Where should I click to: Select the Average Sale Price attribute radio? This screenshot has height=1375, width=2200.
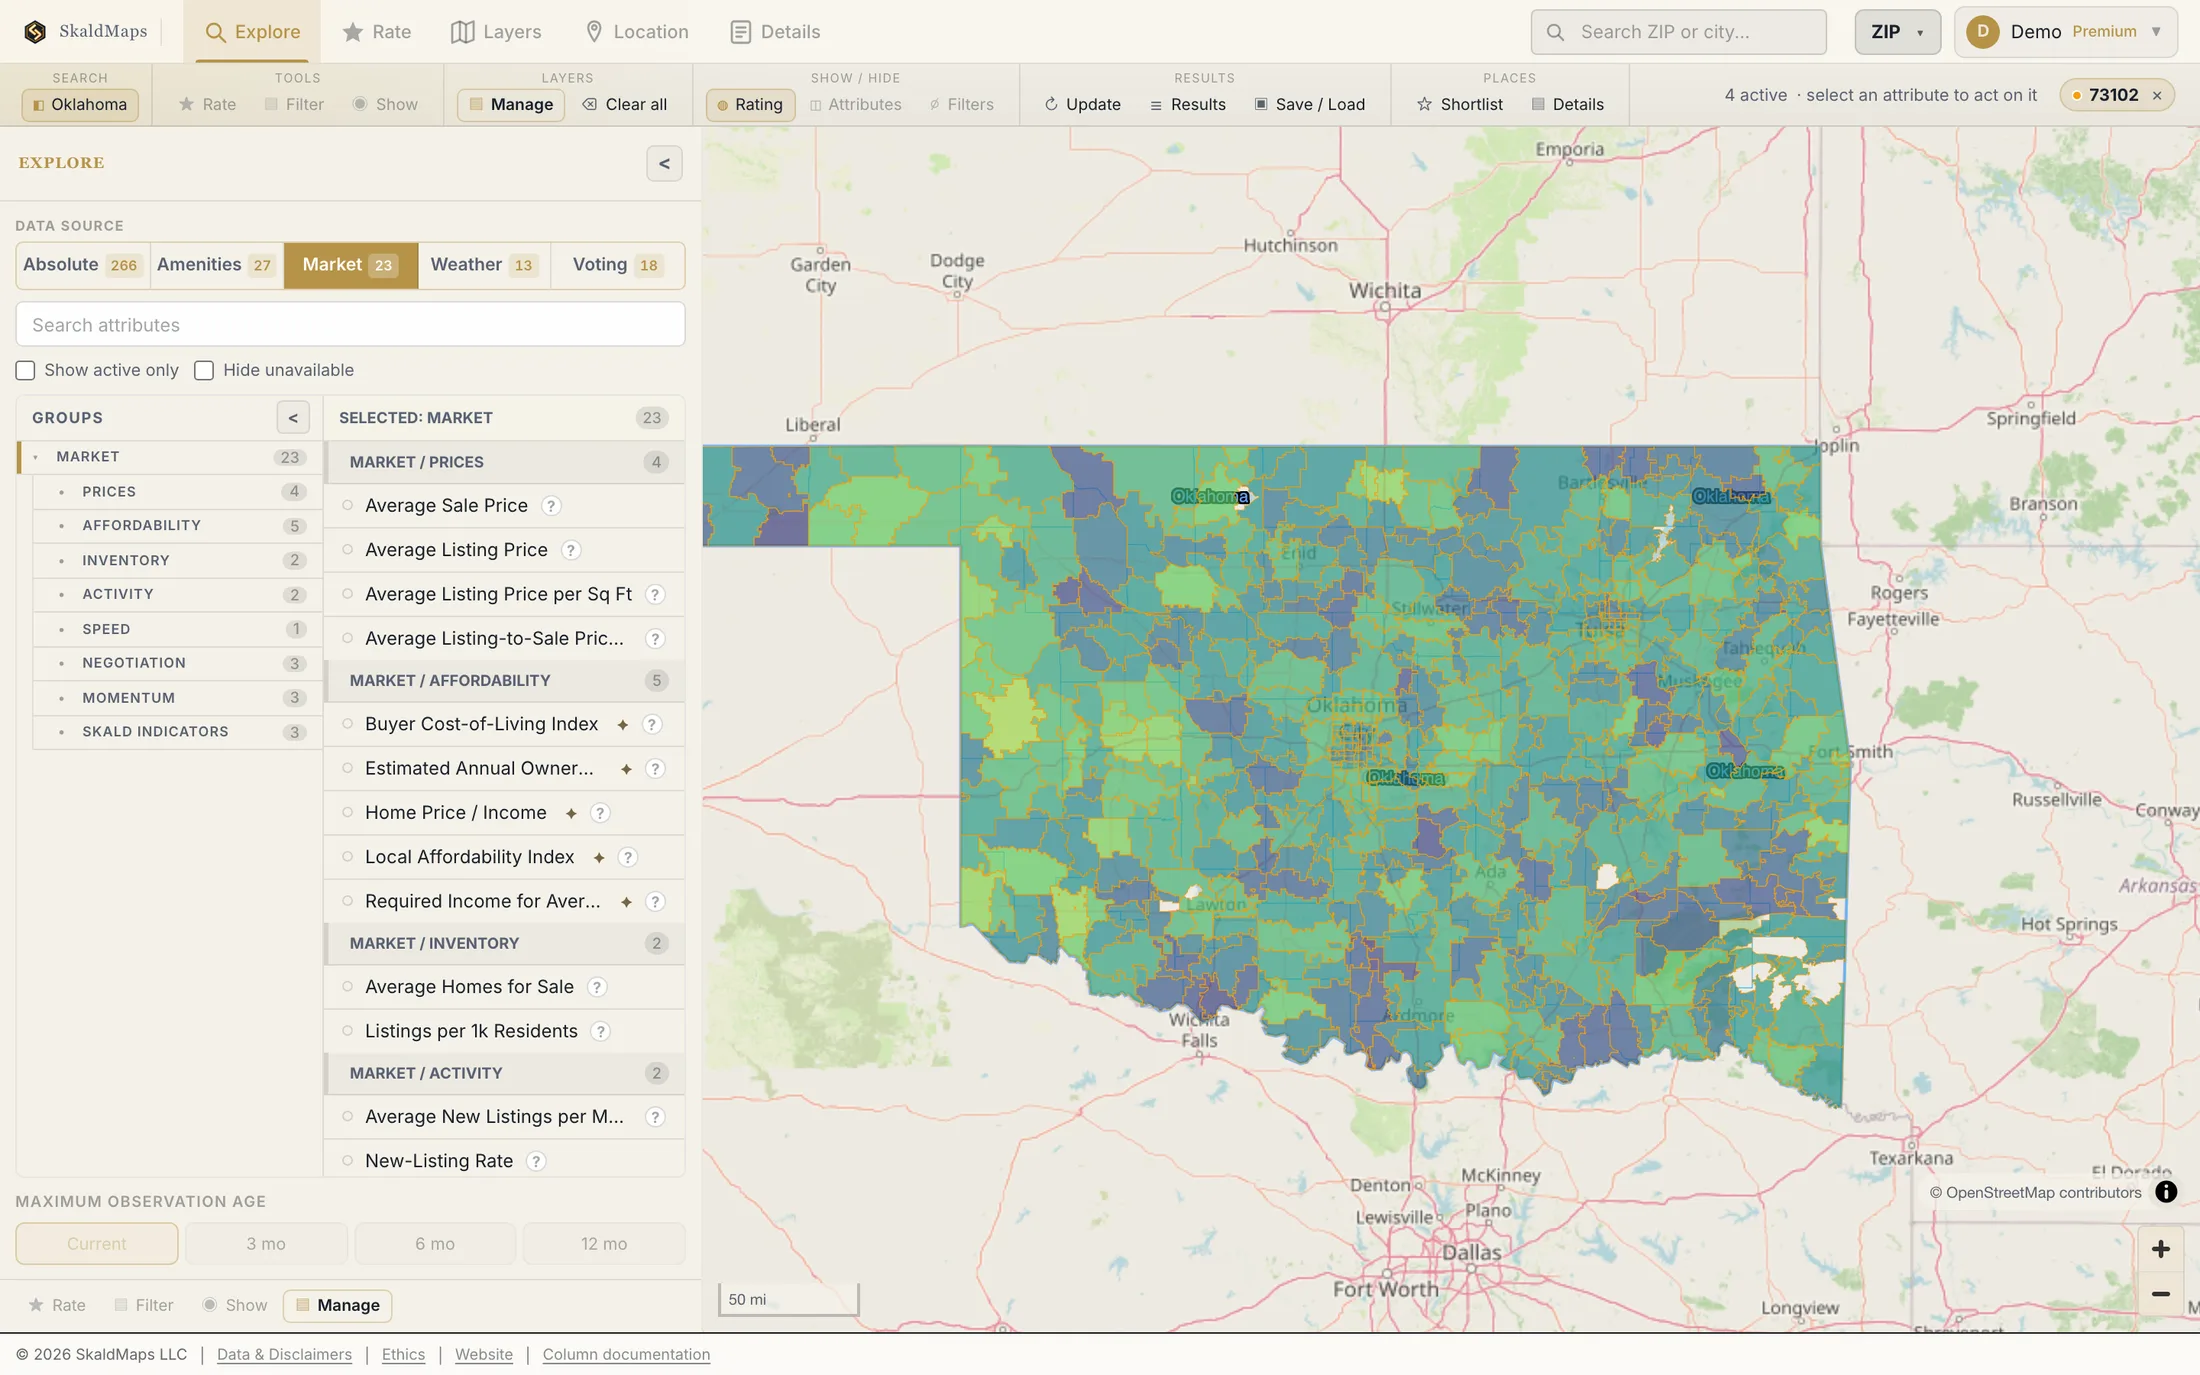[x=348, y=506]
